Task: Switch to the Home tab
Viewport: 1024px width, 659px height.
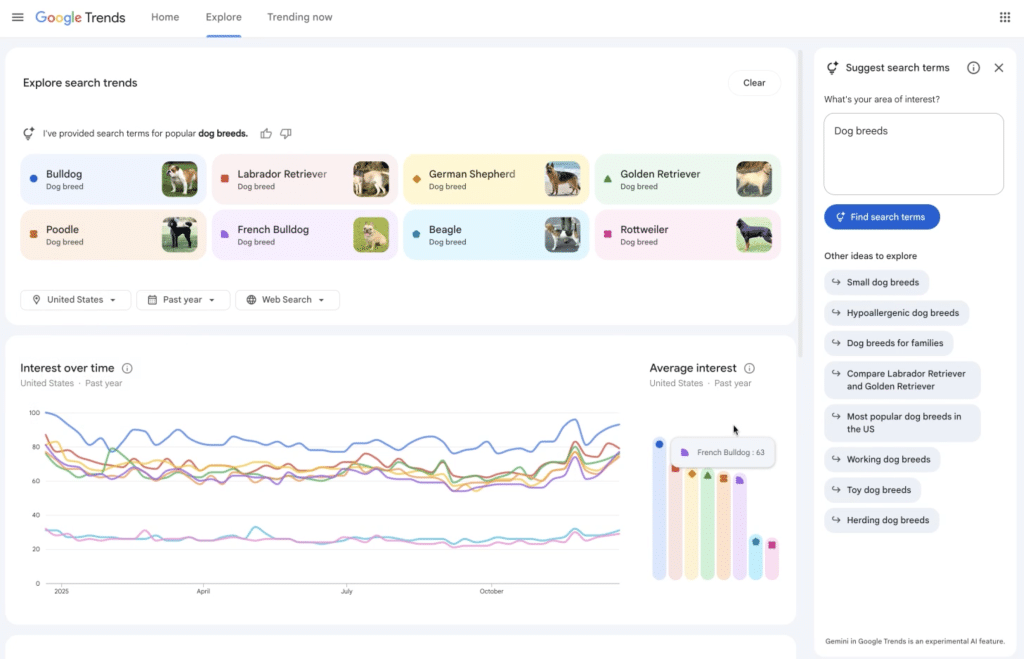Action: point(165,17)
